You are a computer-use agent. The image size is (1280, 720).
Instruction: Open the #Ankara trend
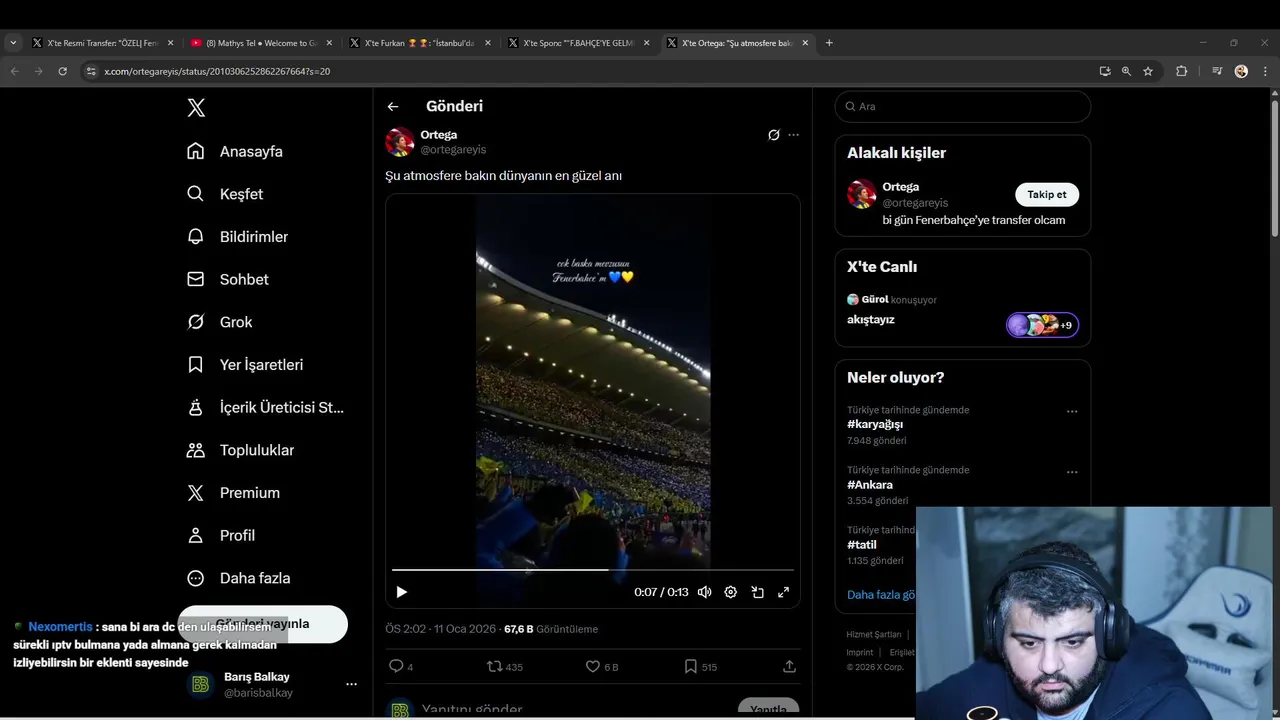click(869, 485)
